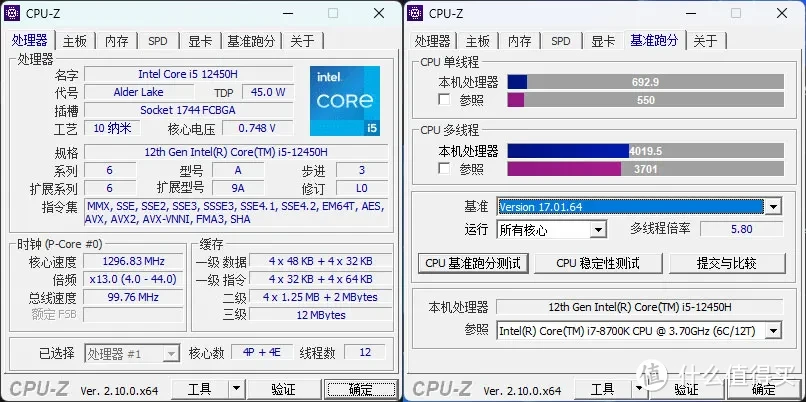The height and width of the screenshot is (402, 806).
Task: Click 确定 button in right window
Action: click(x=764, y=389)
